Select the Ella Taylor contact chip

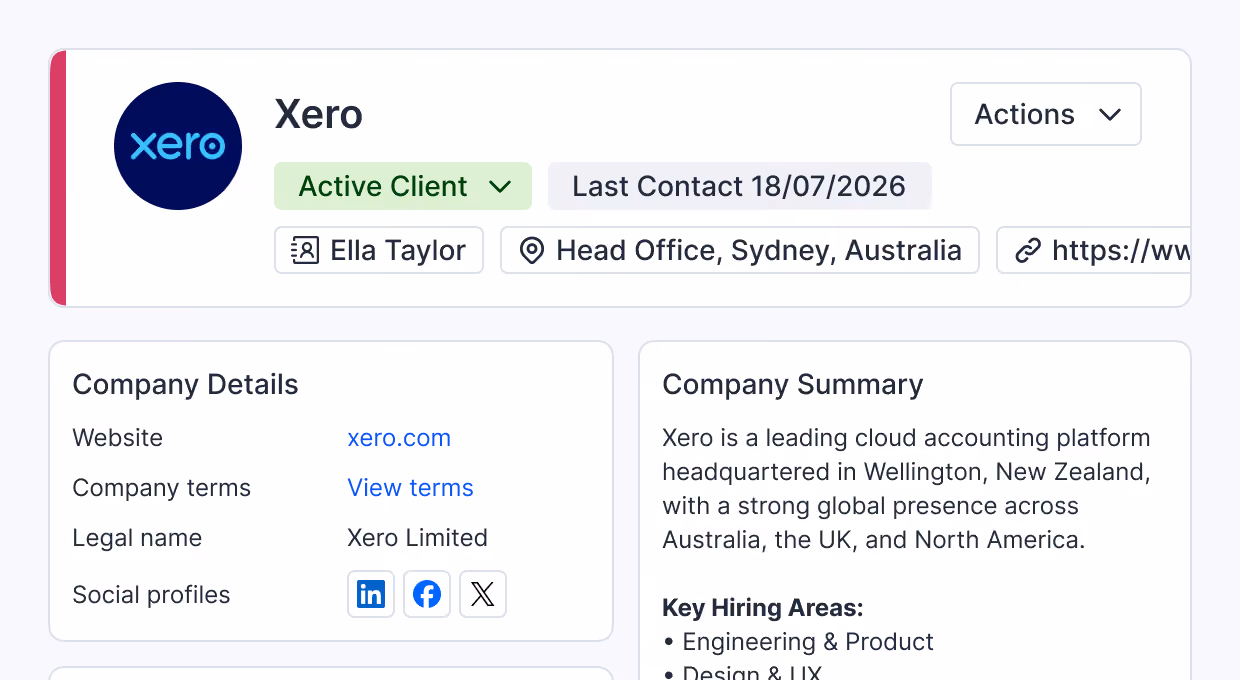[x=379, y=250]
